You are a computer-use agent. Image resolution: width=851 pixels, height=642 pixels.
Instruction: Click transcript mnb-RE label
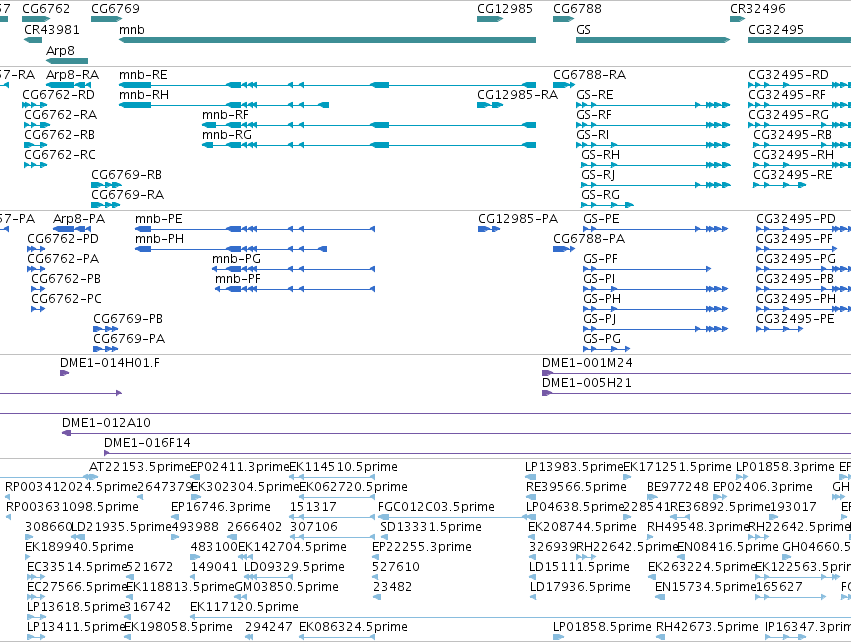coord(143,75)
